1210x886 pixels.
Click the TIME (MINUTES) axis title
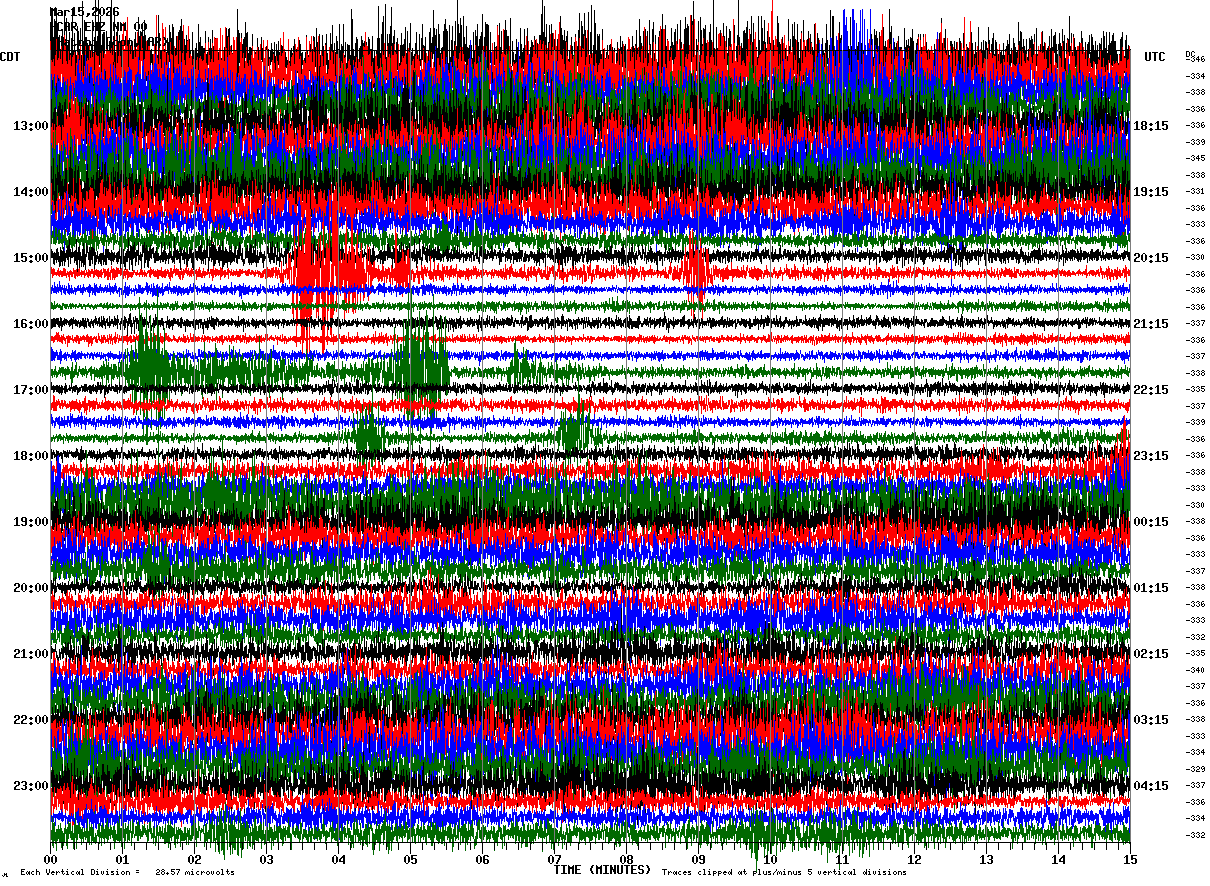coord(602,870)
